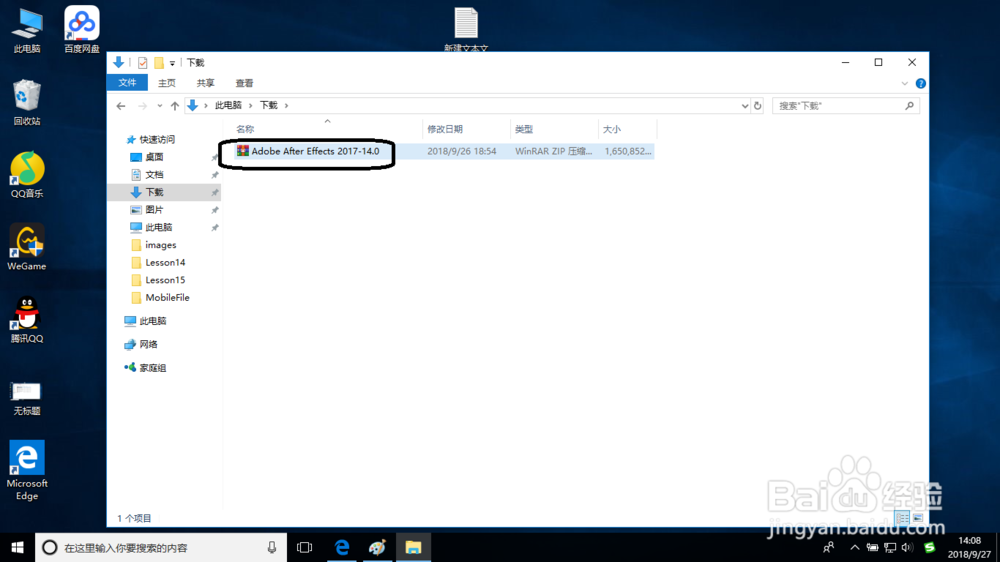Switch to the 主页 ribbon tab
The width and height of the screenshot is (1000, 562).
click(167, 83)
